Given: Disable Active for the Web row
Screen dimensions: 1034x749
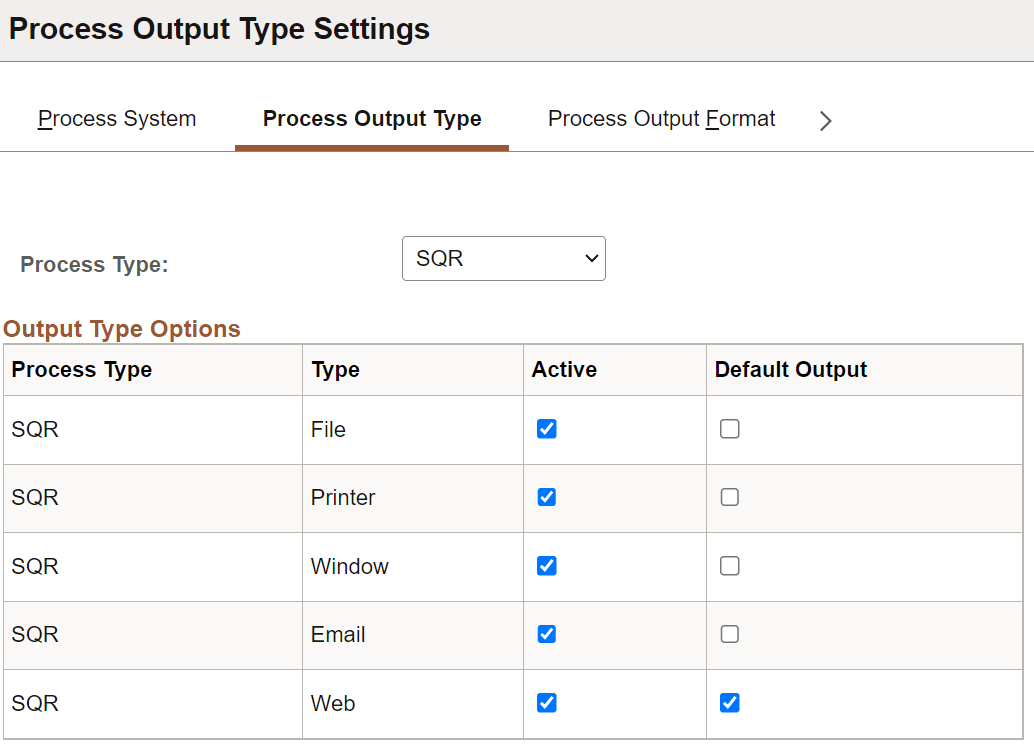Looking at the screenshot, I should (x=546, y=703).
